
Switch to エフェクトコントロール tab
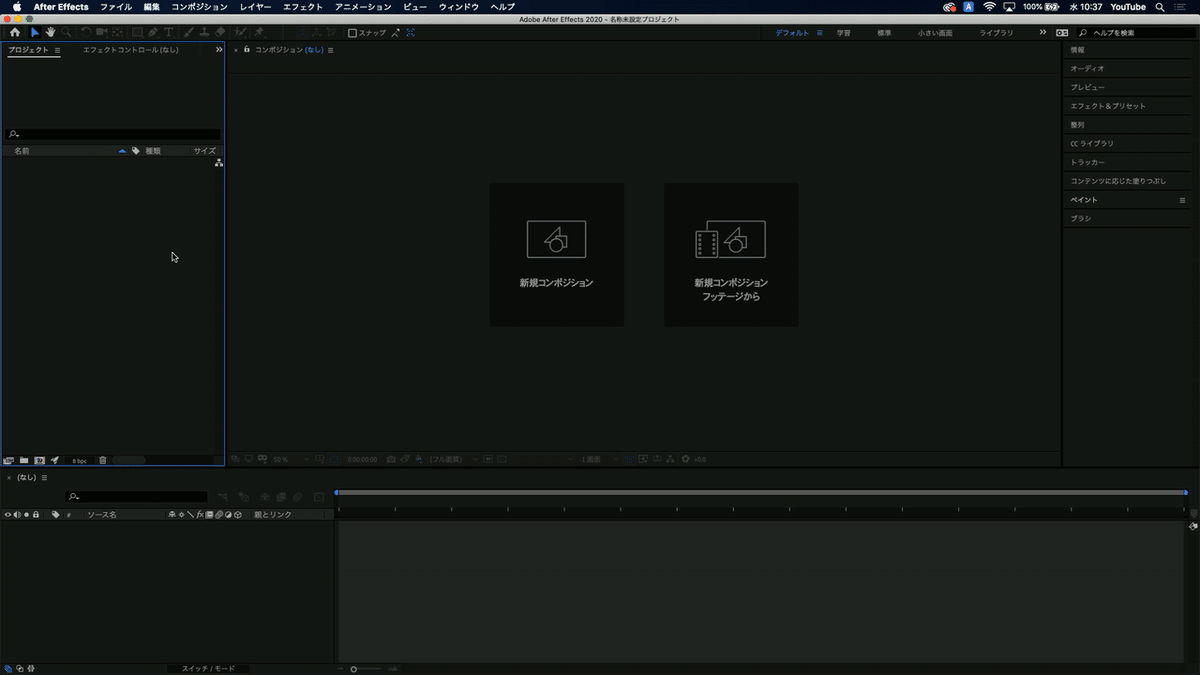[x=131, y=50]
